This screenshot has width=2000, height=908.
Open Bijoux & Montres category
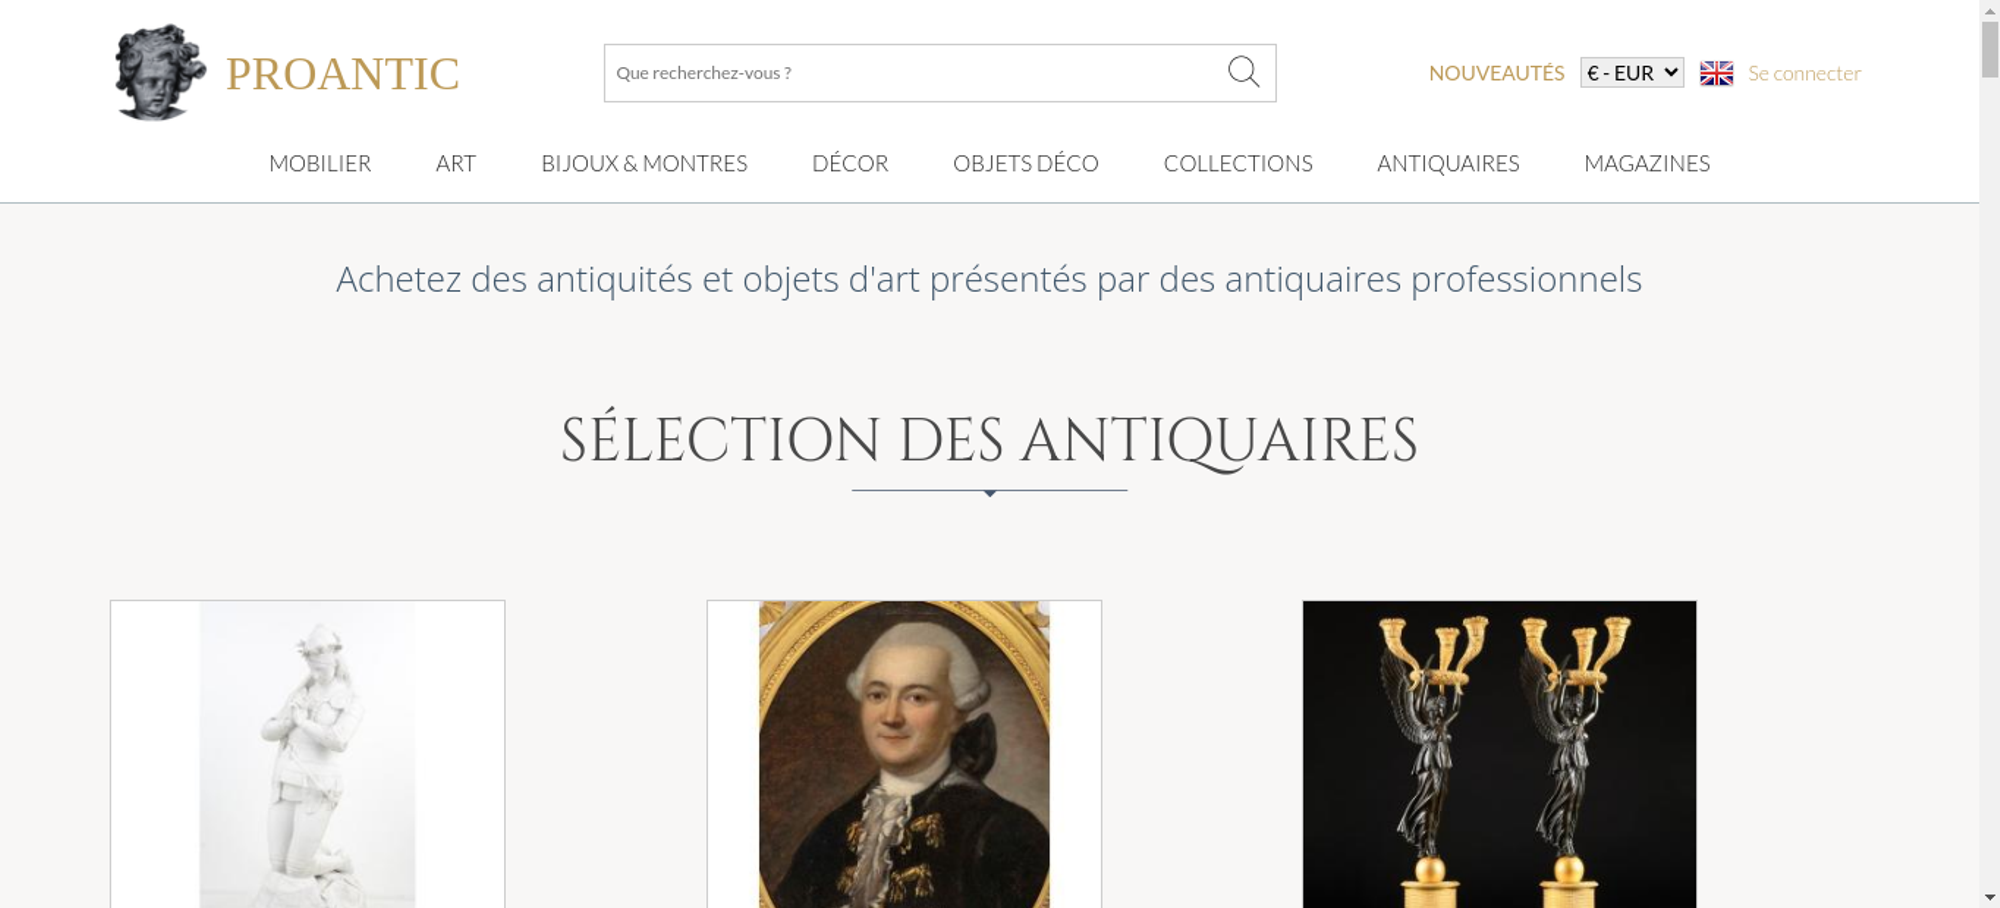click(x=644, y=163)
